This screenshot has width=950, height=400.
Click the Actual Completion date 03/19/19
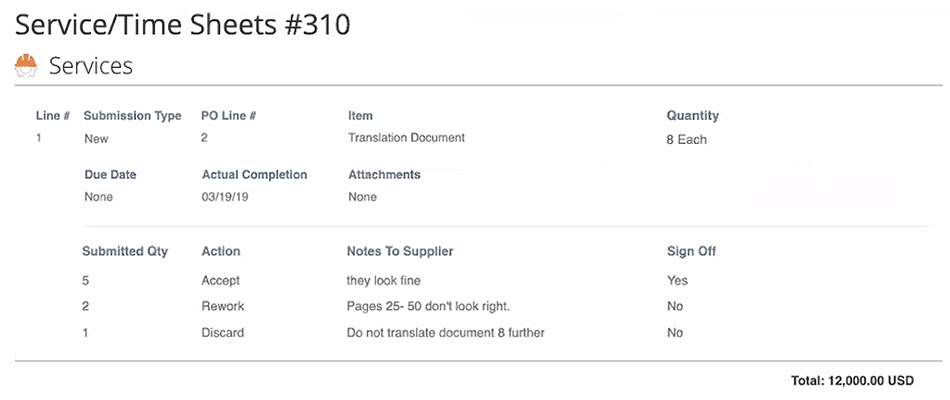(x=225, y=197)
